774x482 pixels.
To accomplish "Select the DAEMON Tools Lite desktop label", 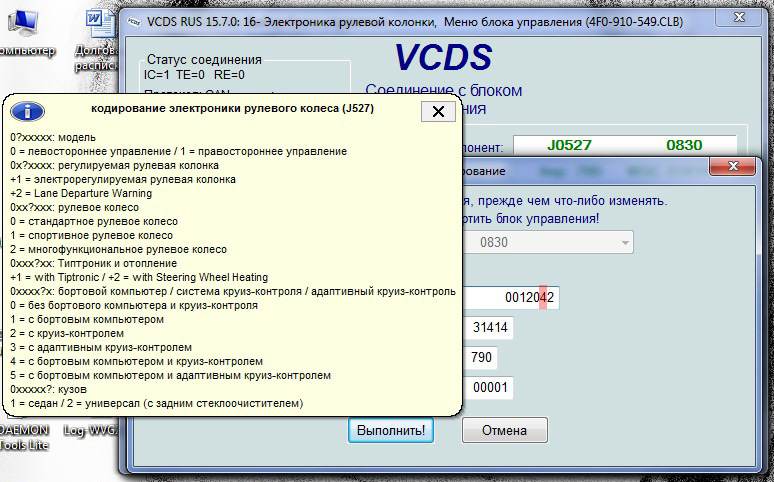I will [x=24, y=437].
